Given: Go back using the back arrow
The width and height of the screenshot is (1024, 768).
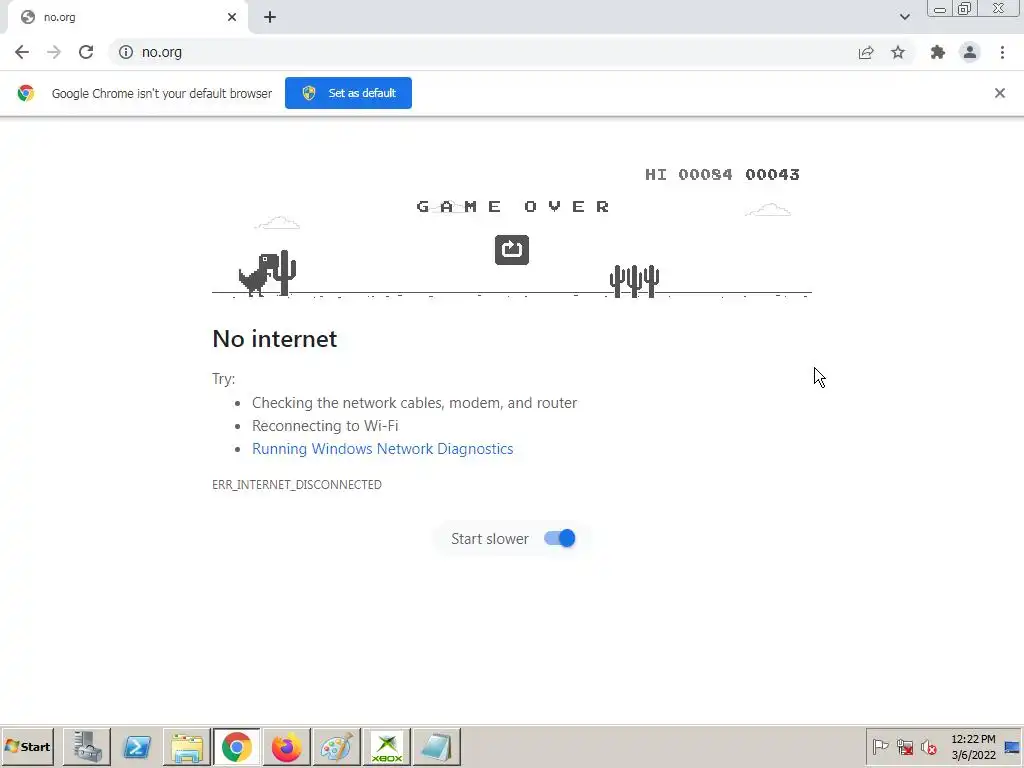Looking at the screenshot, I should tap(22, 52).
